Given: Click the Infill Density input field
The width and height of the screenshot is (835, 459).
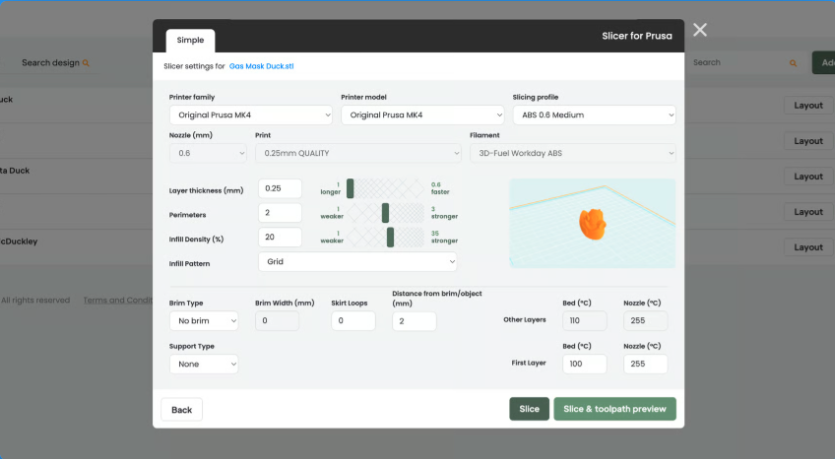Looking at the screenshot, I should (280, 237).
